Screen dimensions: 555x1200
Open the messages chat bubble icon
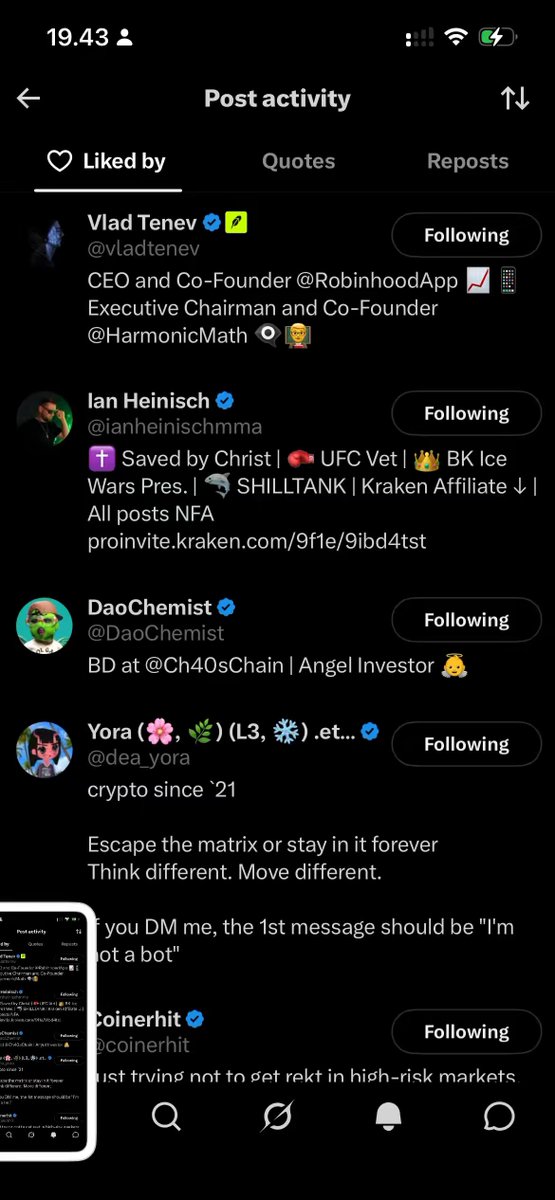point(499,1116)
